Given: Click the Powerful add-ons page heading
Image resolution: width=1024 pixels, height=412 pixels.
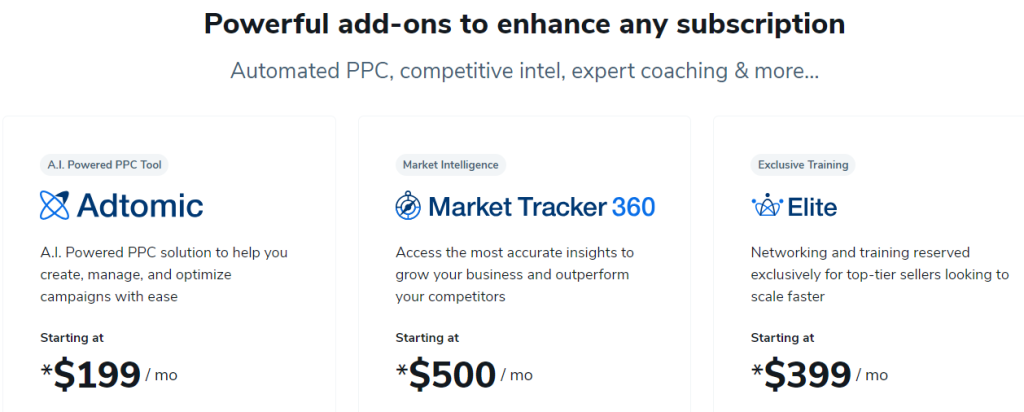Looking at the screenshot, I should click(524, 24).
